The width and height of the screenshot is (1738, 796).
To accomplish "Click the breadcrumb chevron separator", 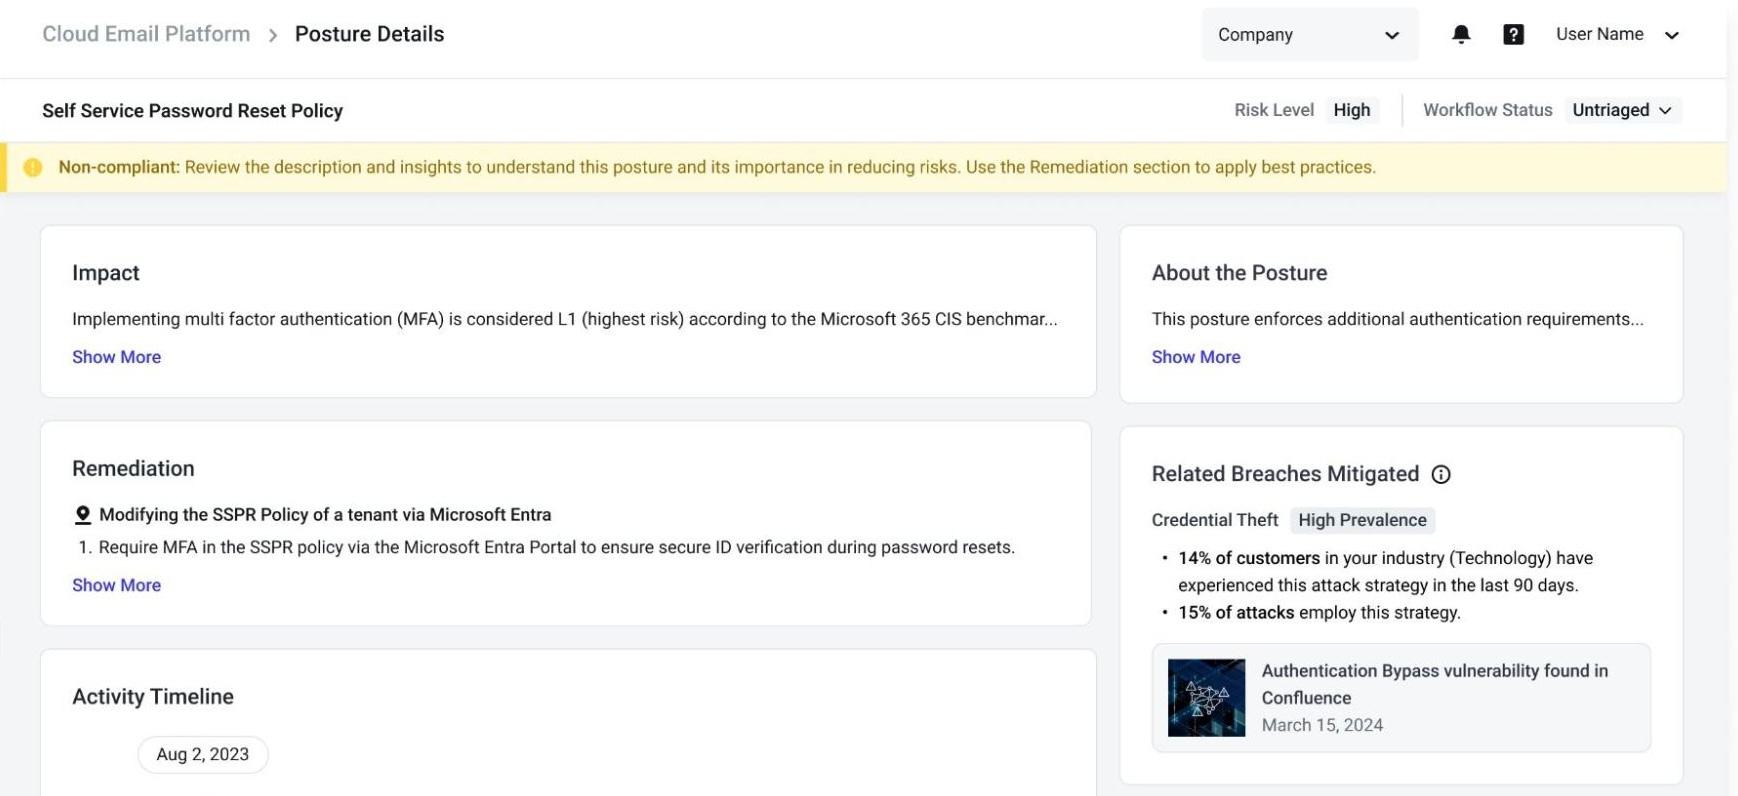I will tap(272, 35).
